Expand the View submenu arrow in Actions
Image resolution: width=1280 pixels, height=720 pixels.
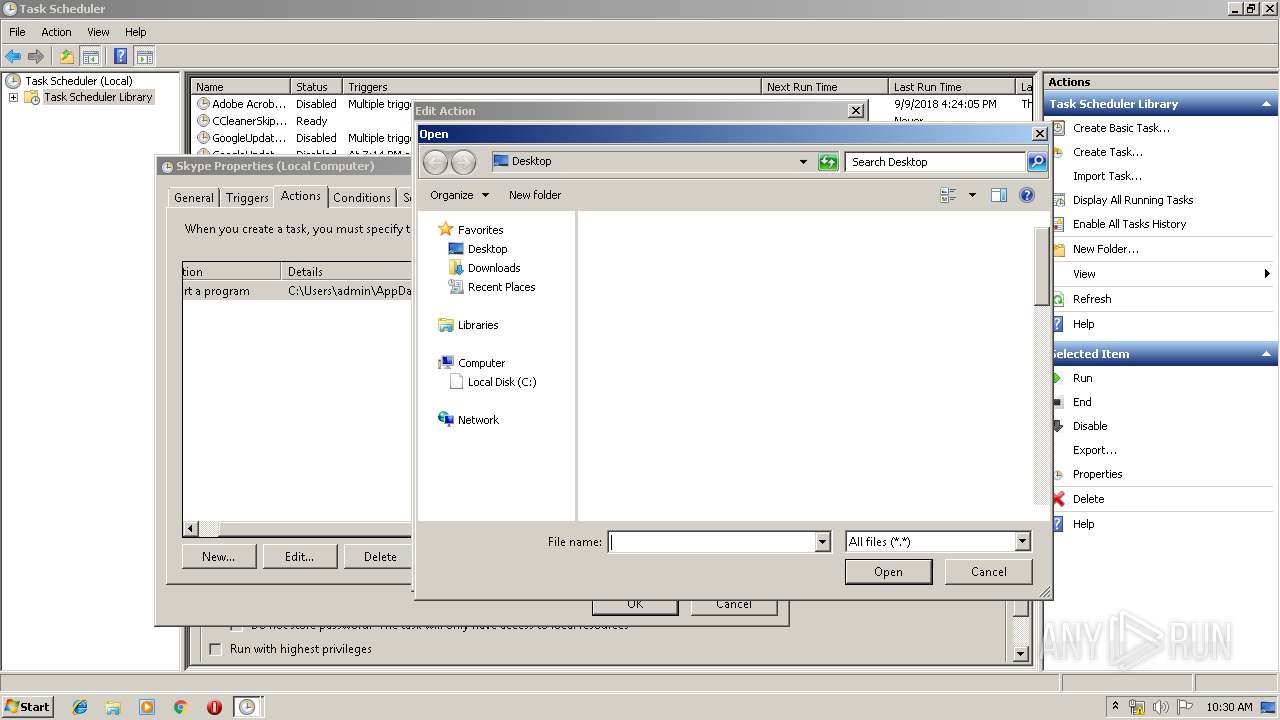1267,274
